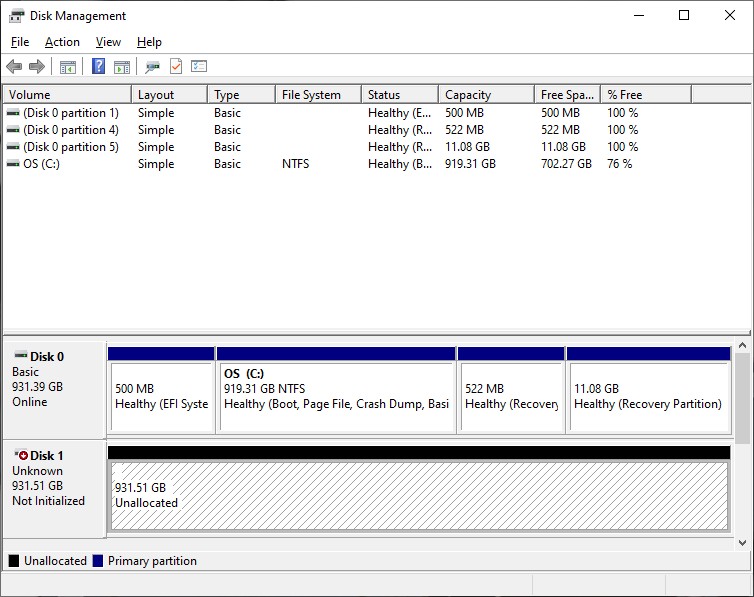Image resolution: width=754 pixels, height=597 pixels.
Task: Toggle the Show/Hide Action Pane icon
Action: (122, 67)
